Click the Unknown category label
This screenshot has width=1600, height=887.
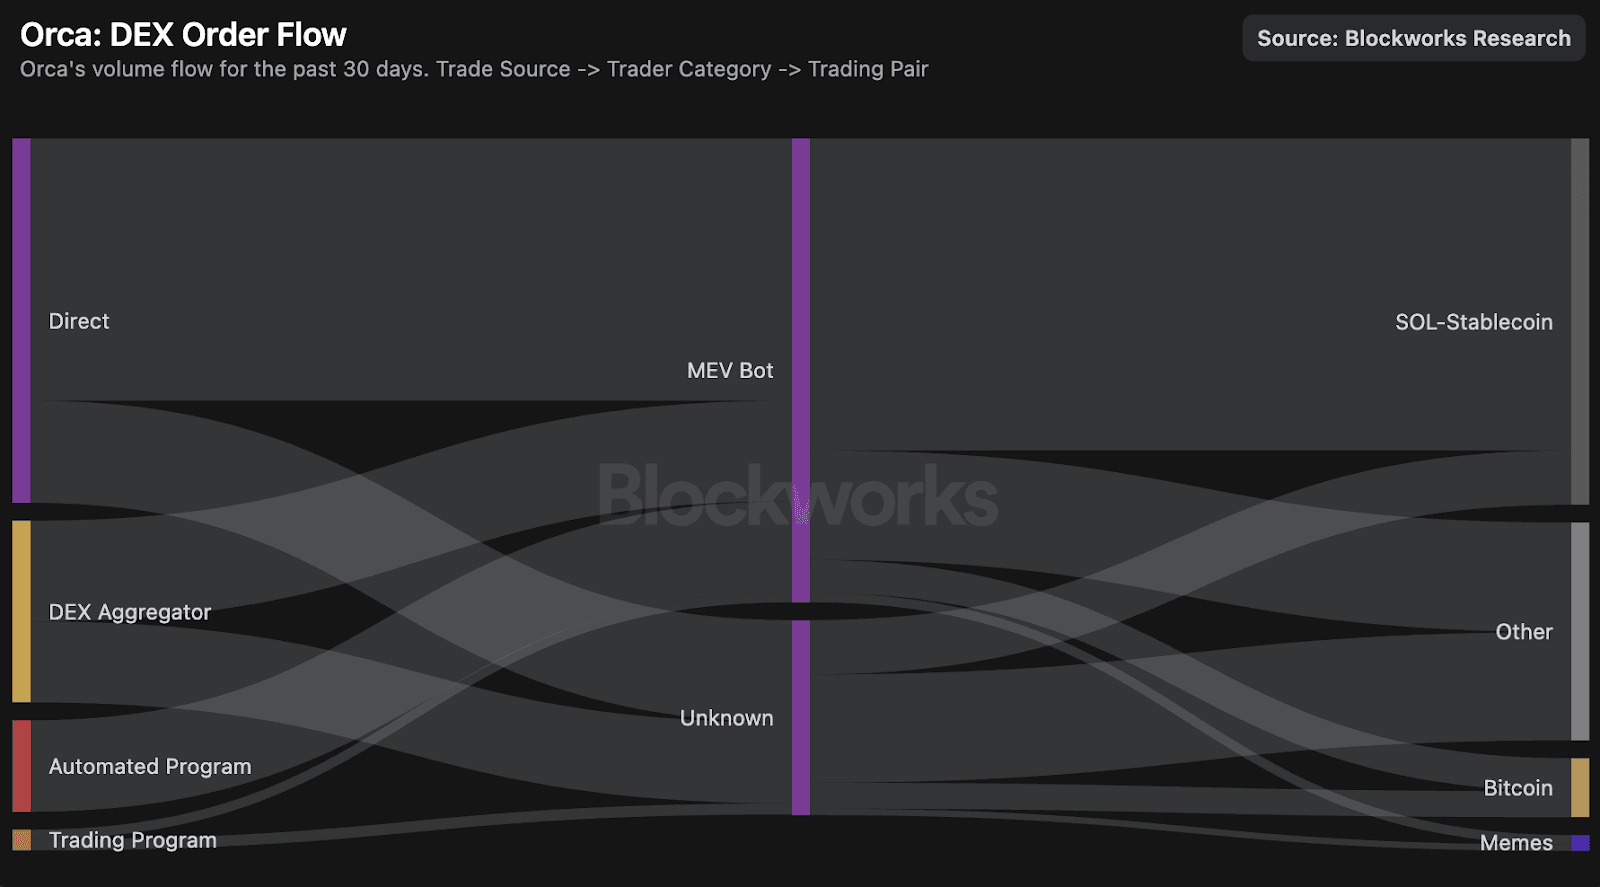[x=726, y=718]
